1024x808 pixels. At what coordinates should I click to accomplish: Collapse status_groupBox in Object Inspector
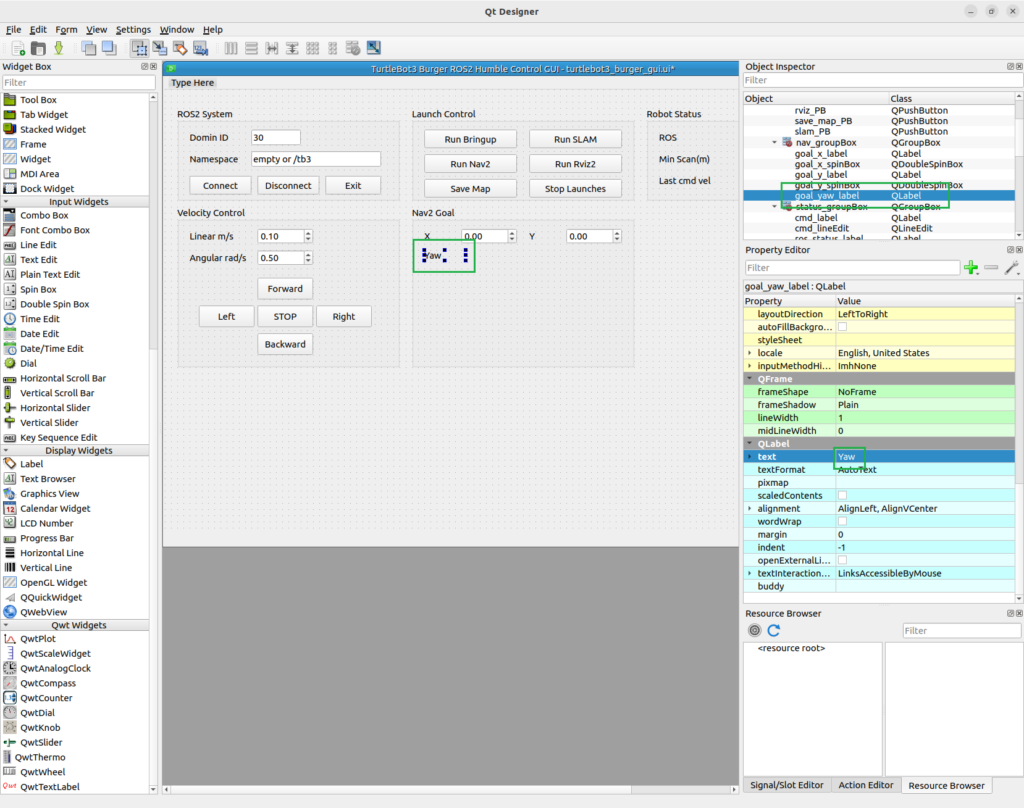775,206
